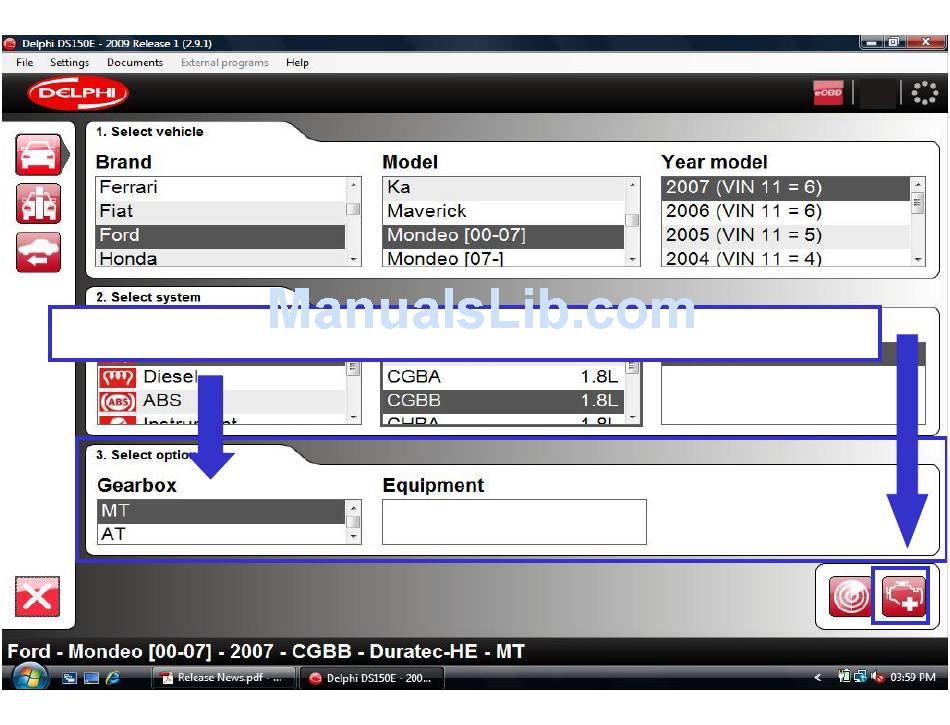Open the Help menu

point(297,62)
